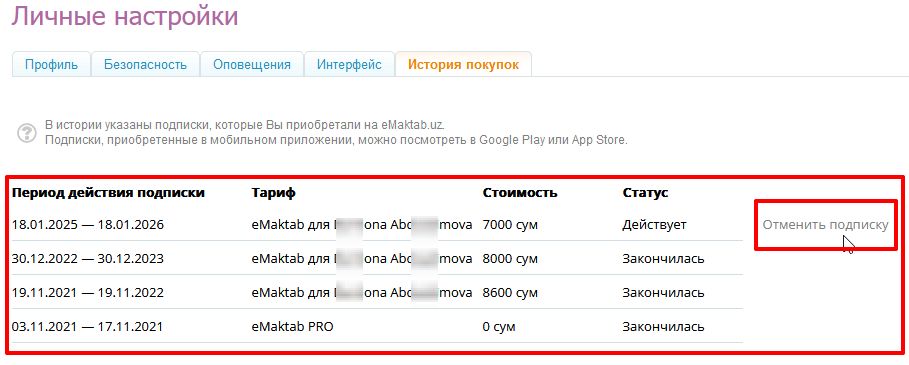Viewport: 909px width, 365px height.
Task: Click the eMaktab tariff in the 8000 сум row
Action: (362, 258)
